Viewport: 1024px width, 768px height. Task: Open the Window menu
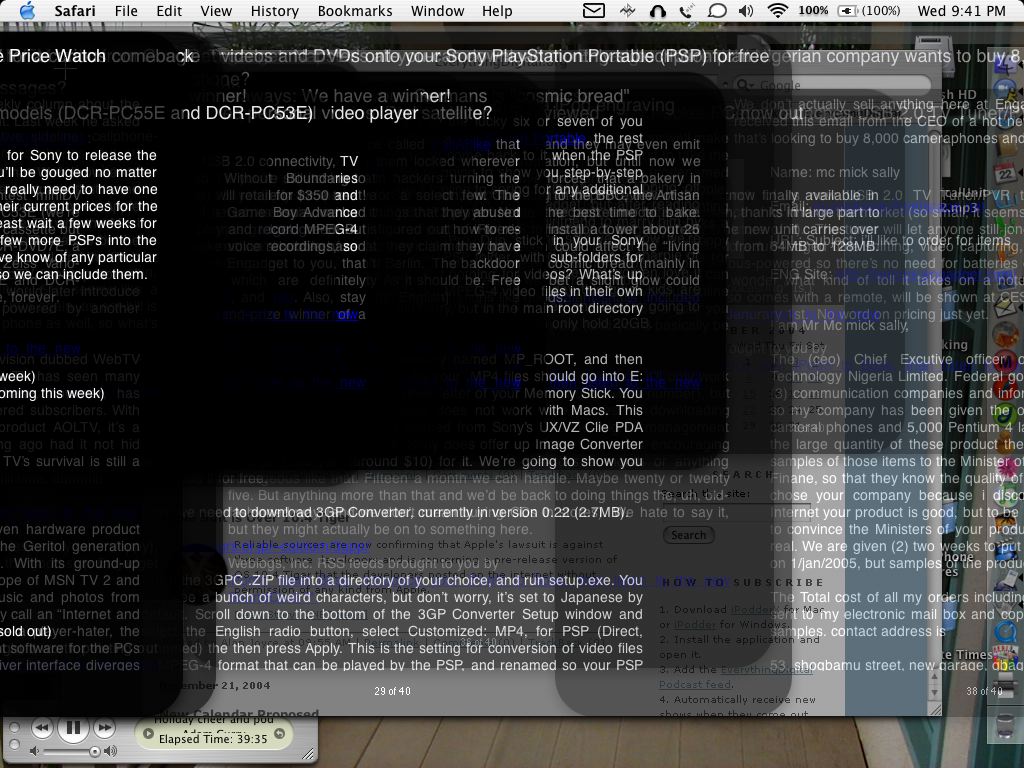(x=438, y=11)
